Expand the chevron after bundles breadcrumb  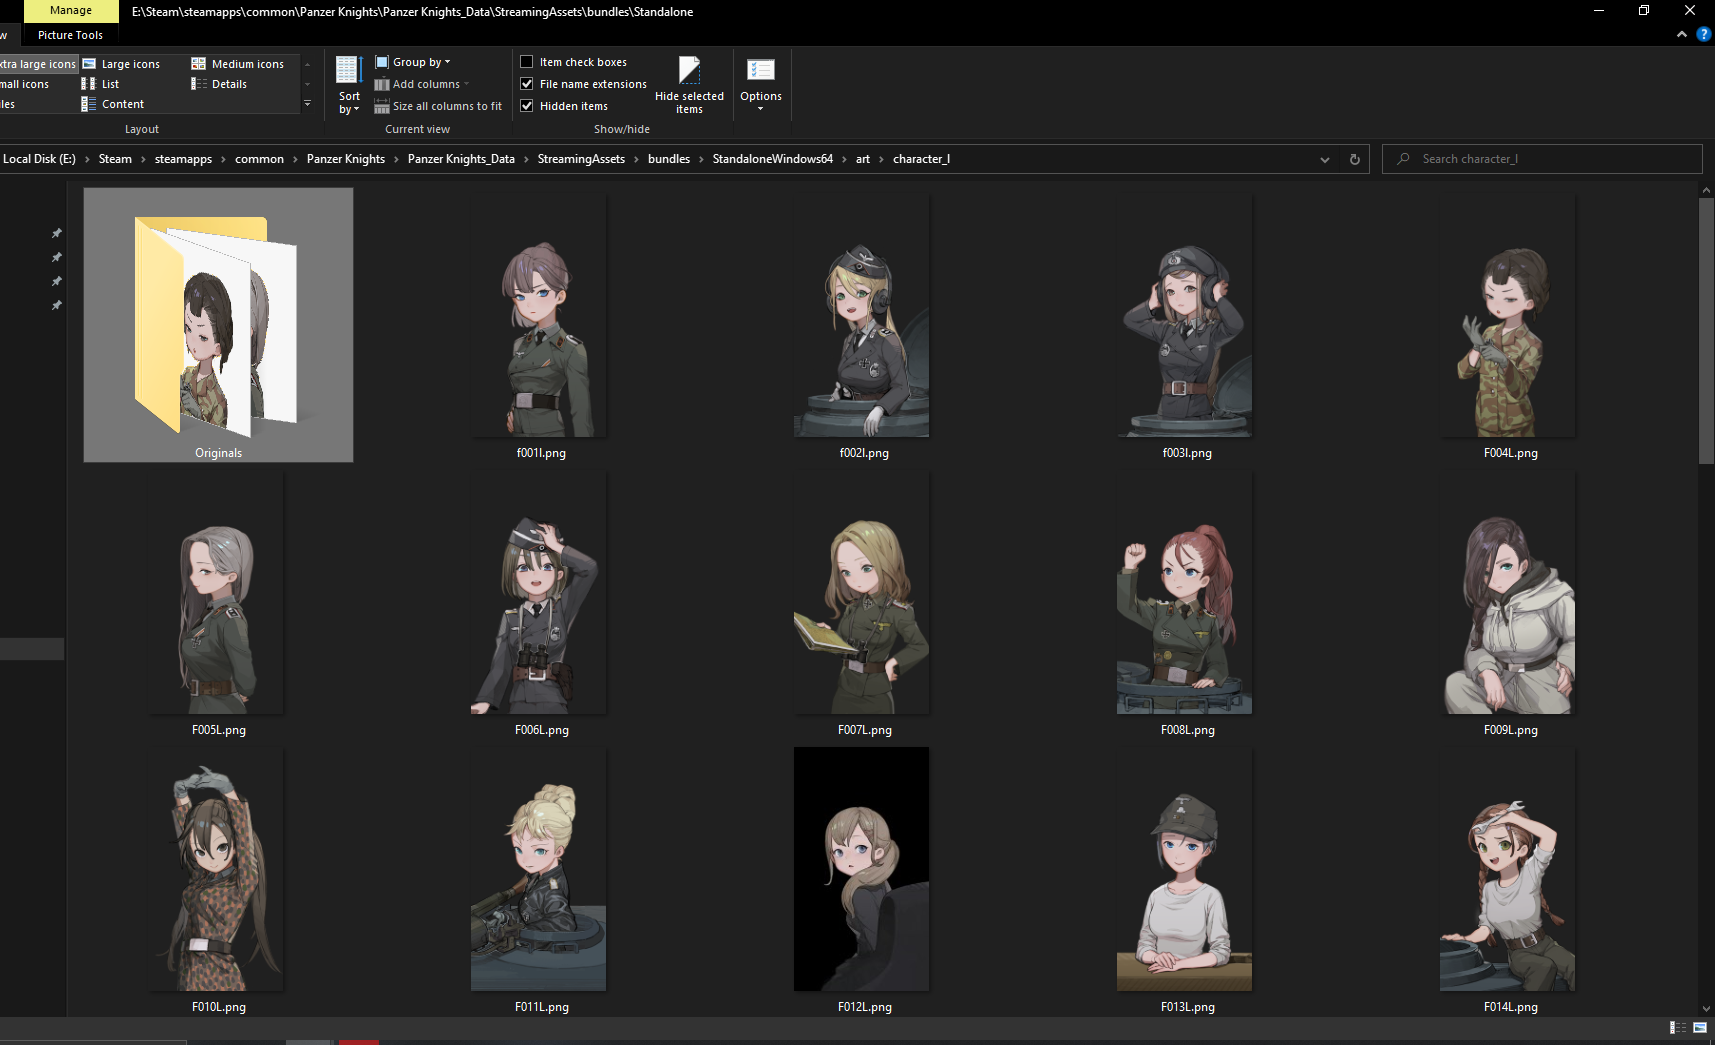[701, 159]
